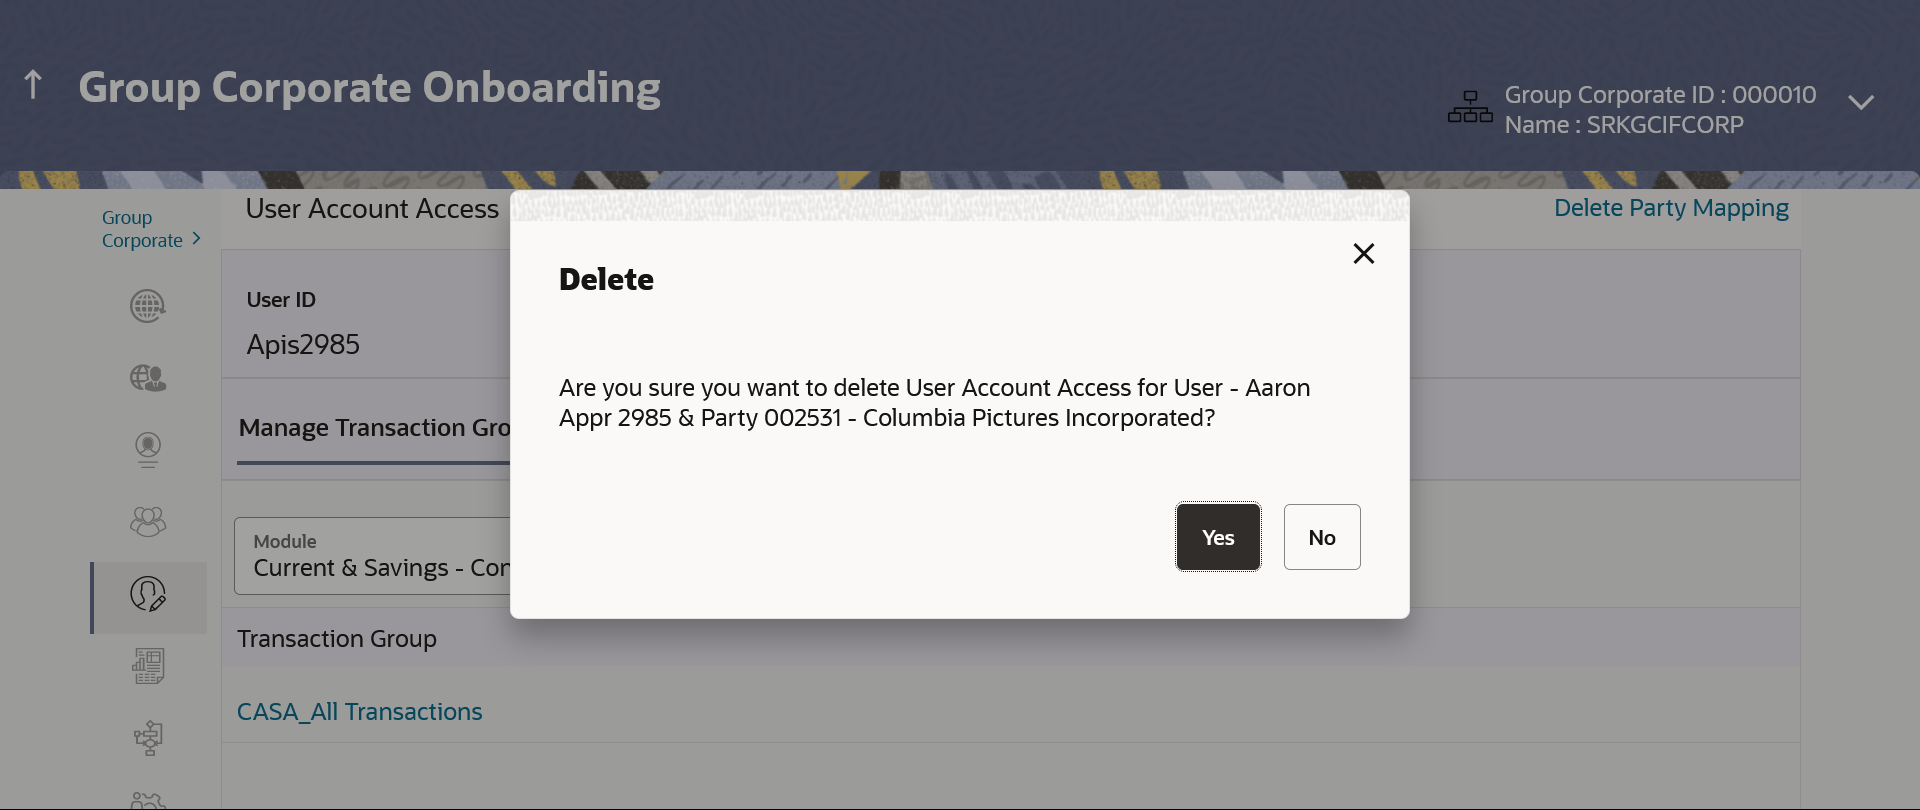
Task: Select the user account access edit icon
Action: tap(148, 594)
